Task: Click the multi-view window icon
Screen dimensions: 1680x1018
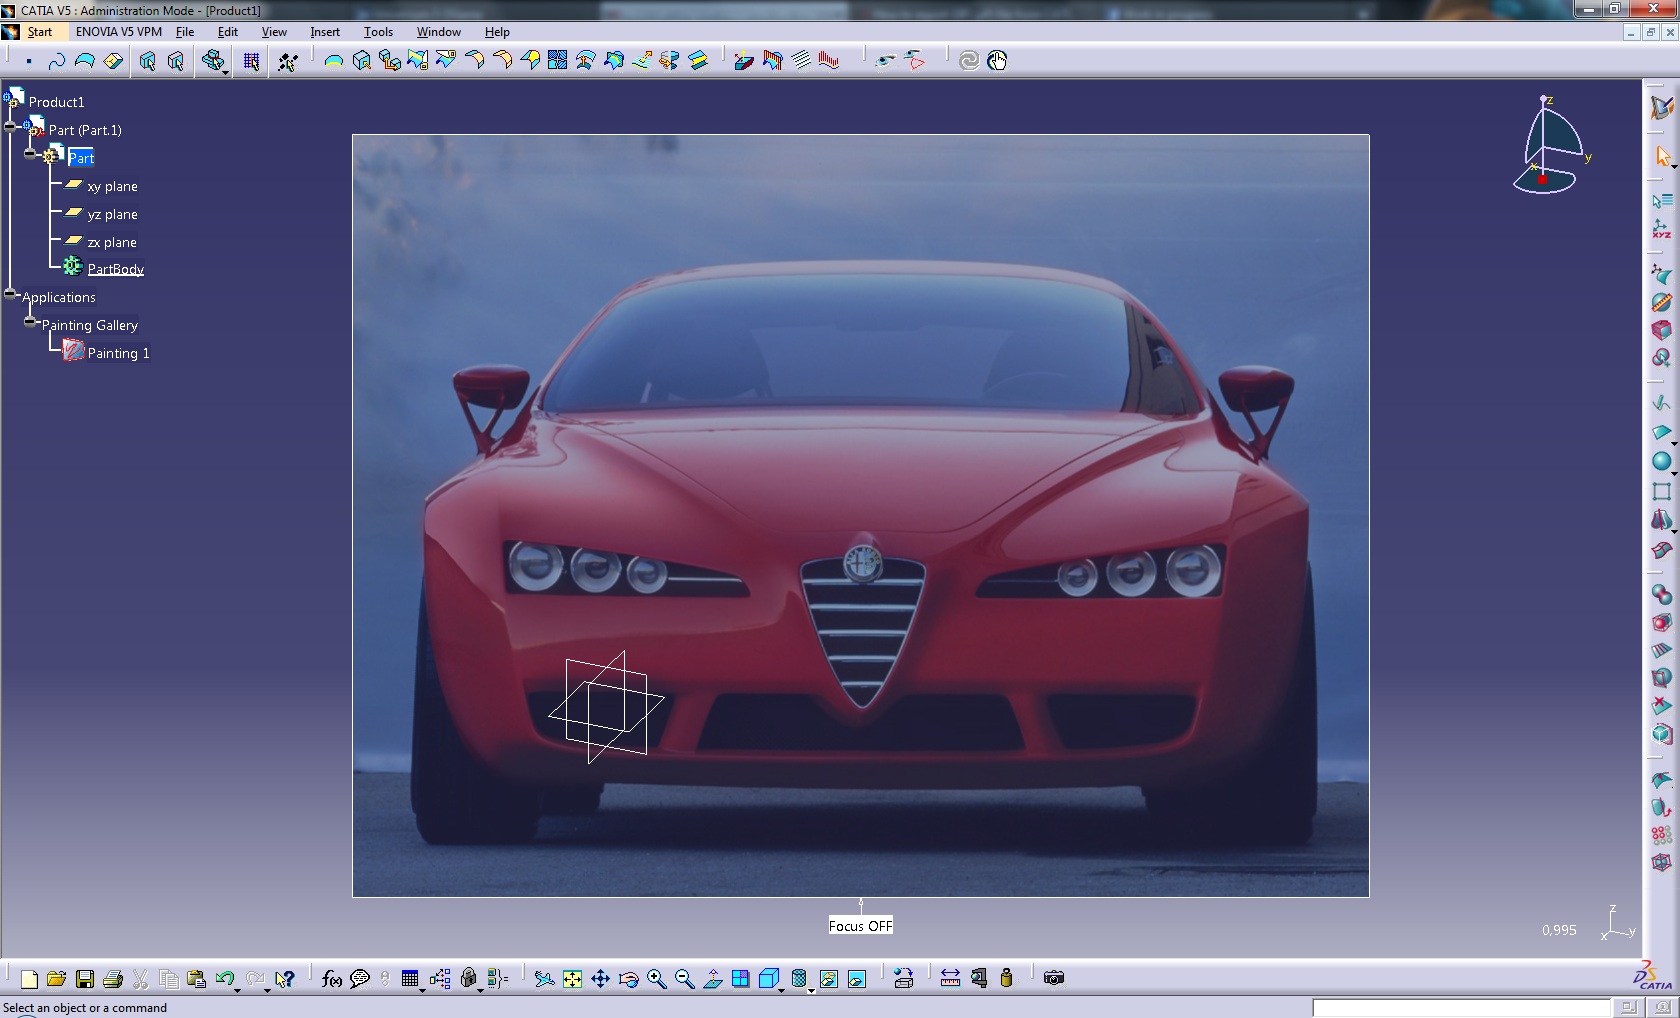Action: click(741, 979)
